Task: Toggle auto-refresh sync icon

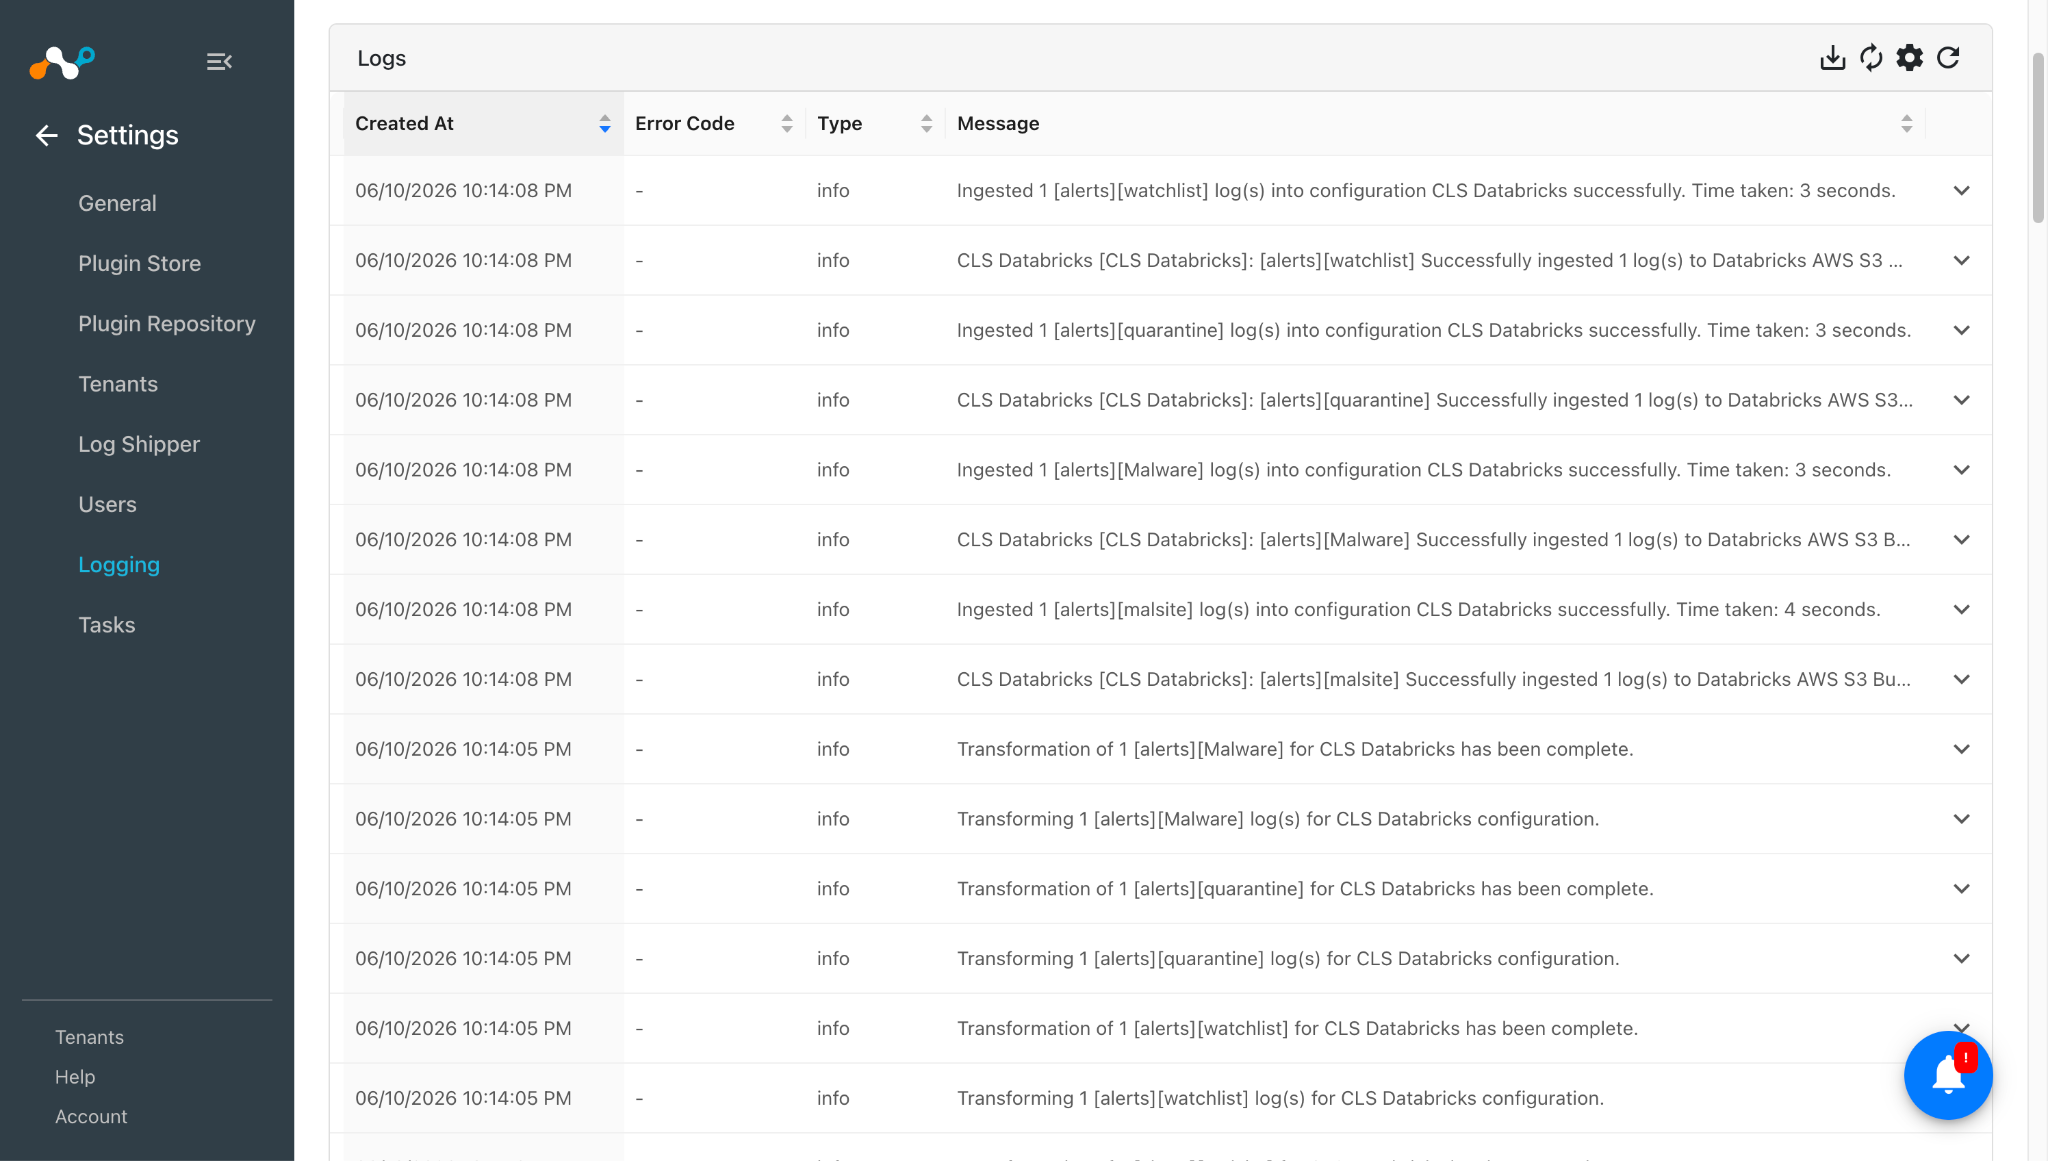Action: [1871, 58]
